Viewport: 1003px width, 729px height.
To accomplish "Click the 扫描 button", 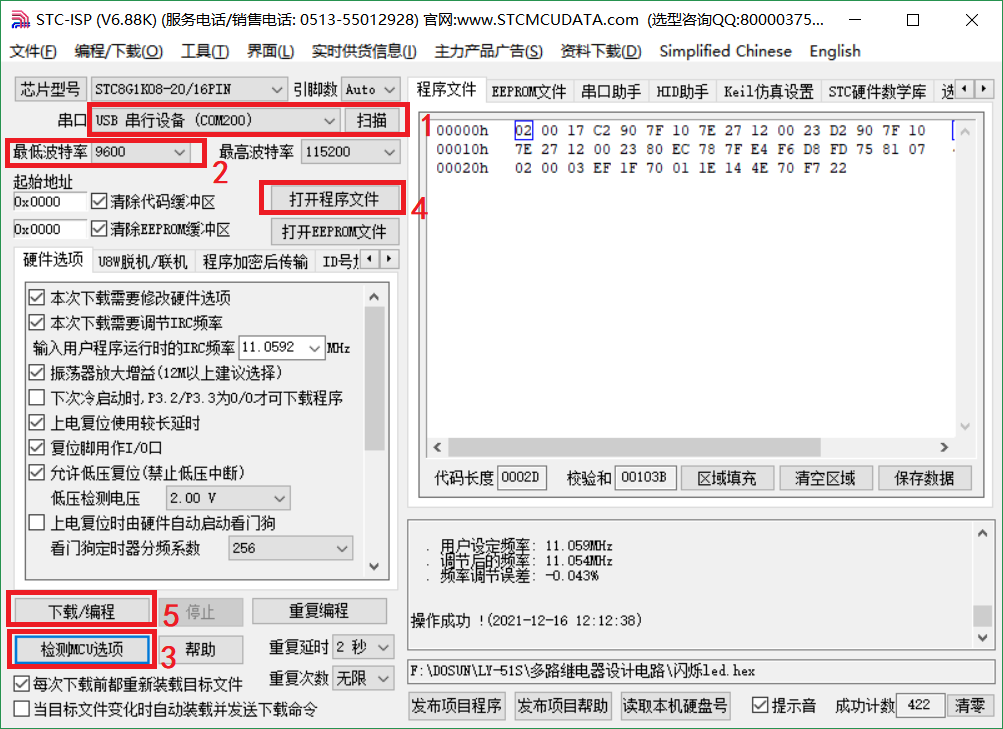I will (372, 120).
